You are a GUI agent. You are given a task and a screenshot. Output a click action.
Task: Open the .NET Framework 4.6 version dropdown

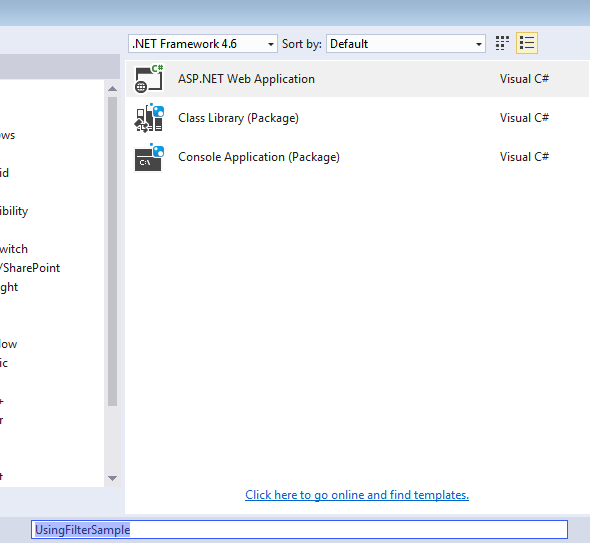click(x=203, y=44)
